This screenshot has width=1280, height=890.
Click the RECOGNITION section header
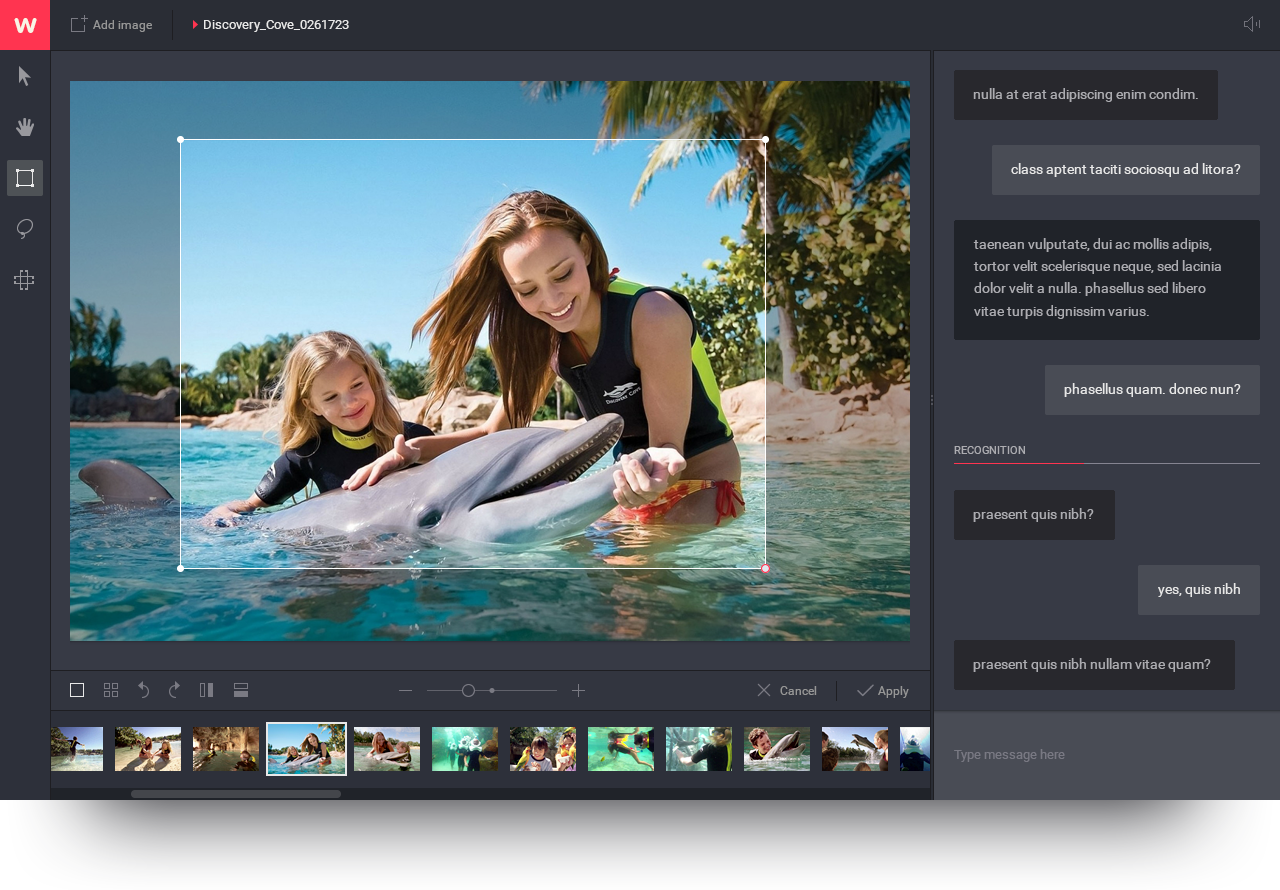990,451
